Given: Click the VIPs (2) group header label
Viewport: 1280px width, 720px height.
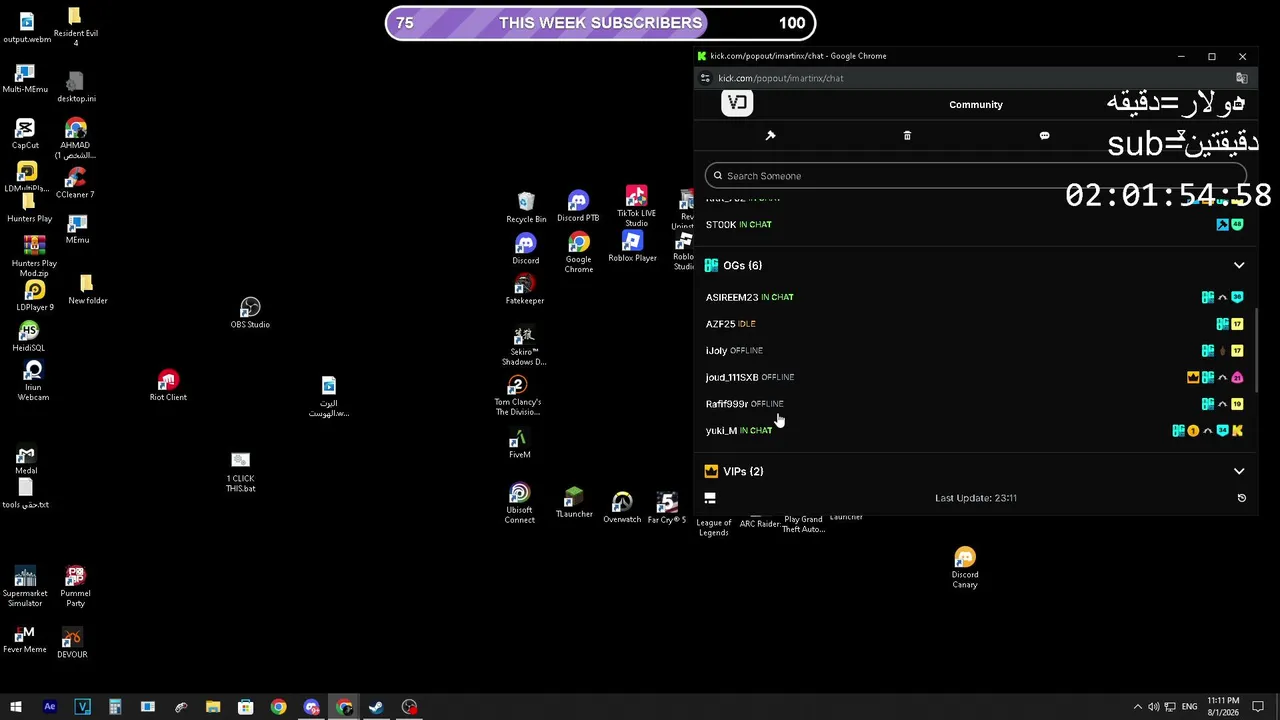Looking at the screenshot, I should coord(743,471).
